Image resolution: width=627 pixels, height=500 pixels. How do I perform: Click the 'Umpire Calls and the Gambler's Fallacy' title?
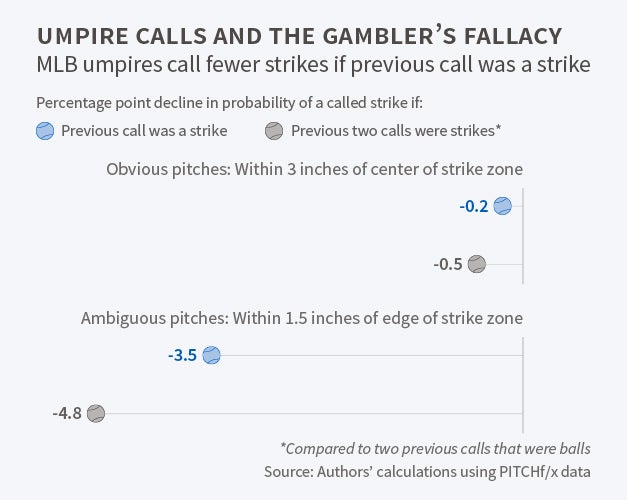299,36
